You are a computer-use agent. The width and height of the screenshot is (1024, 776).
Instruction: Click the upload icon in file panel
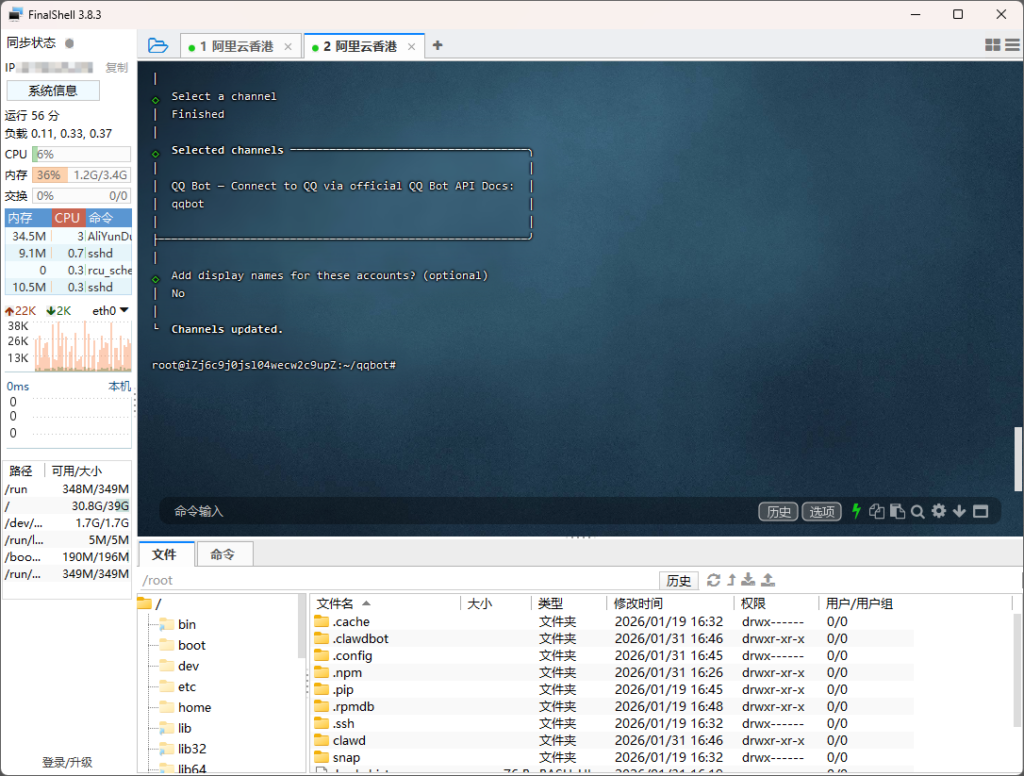pos(768,580)
